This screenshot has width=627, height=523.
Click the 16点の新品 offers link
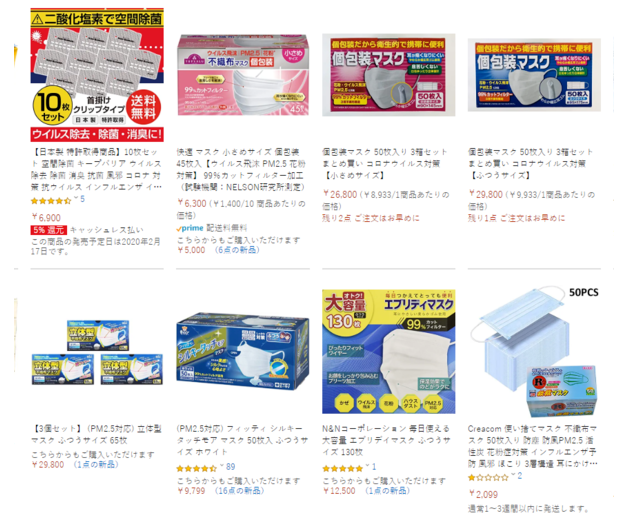(x=239, y=491)
